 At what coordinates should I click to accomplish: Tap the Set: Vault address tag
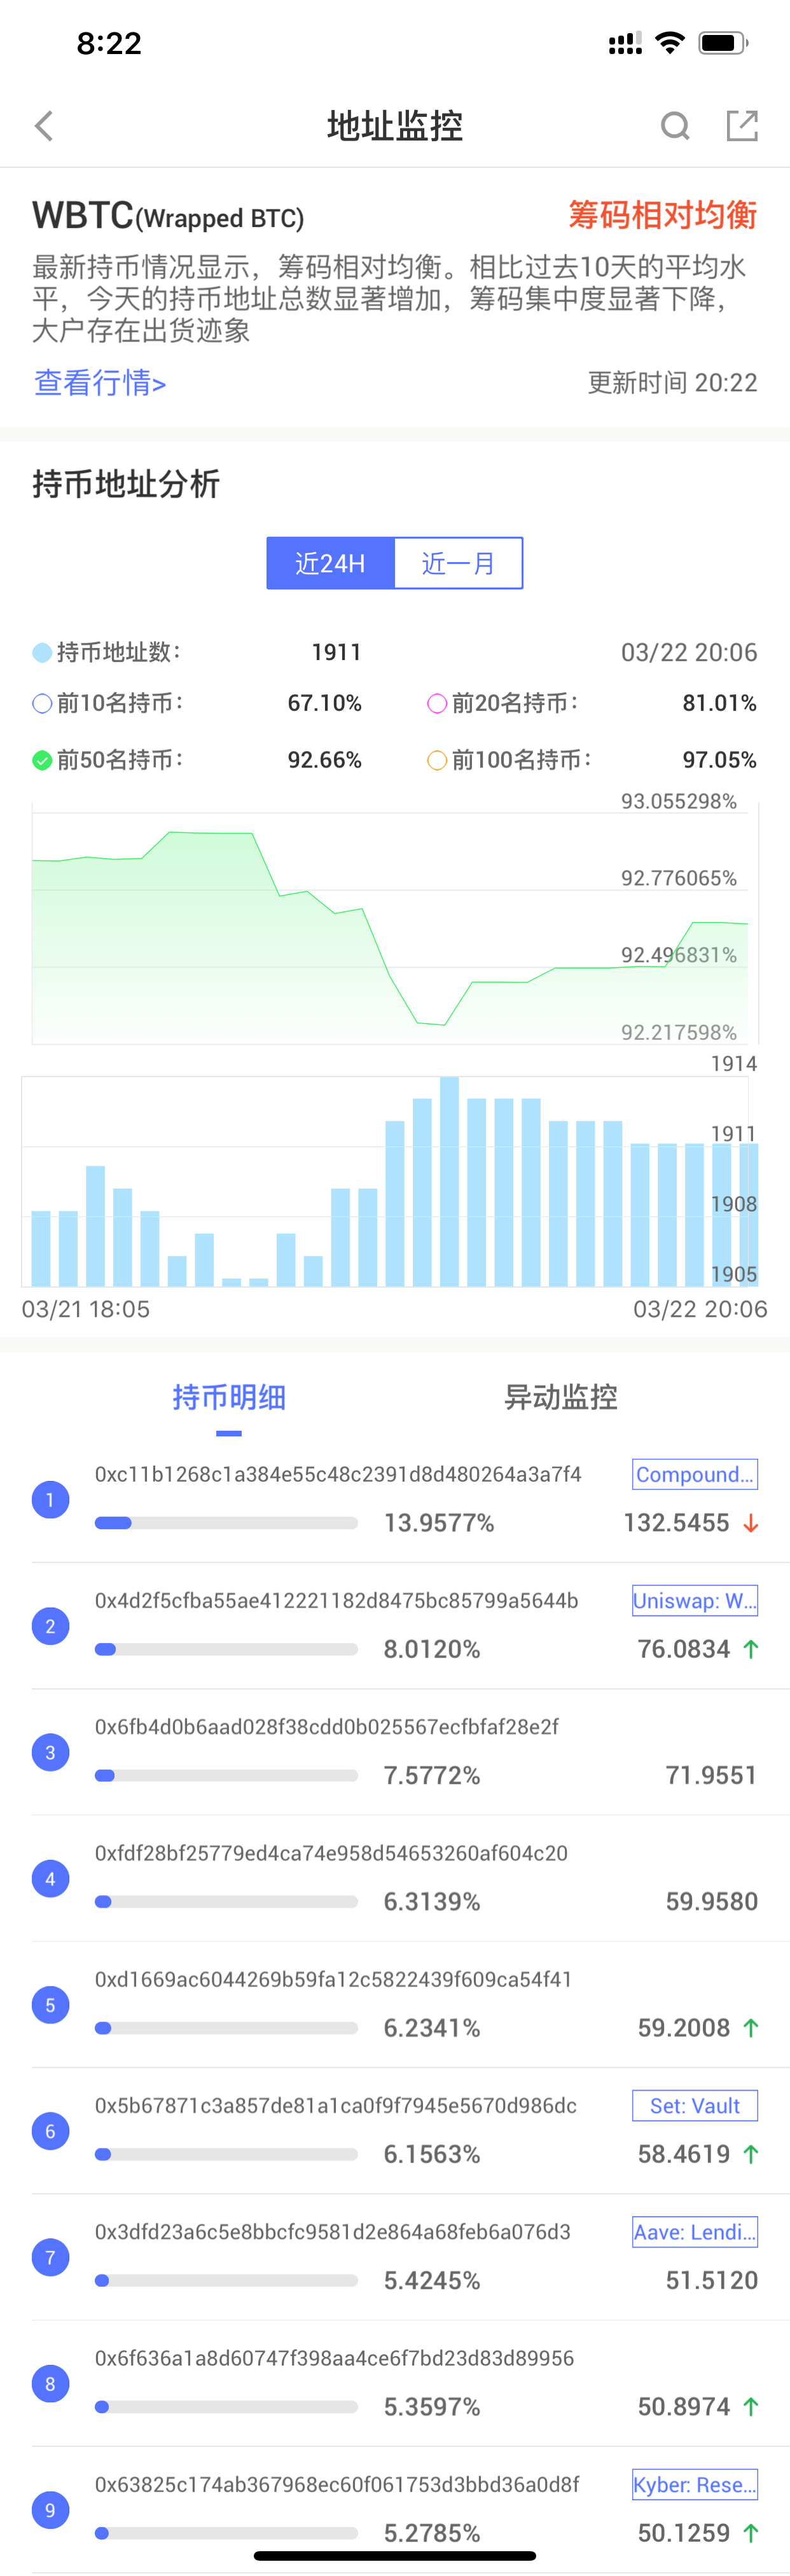point(695,2105)
